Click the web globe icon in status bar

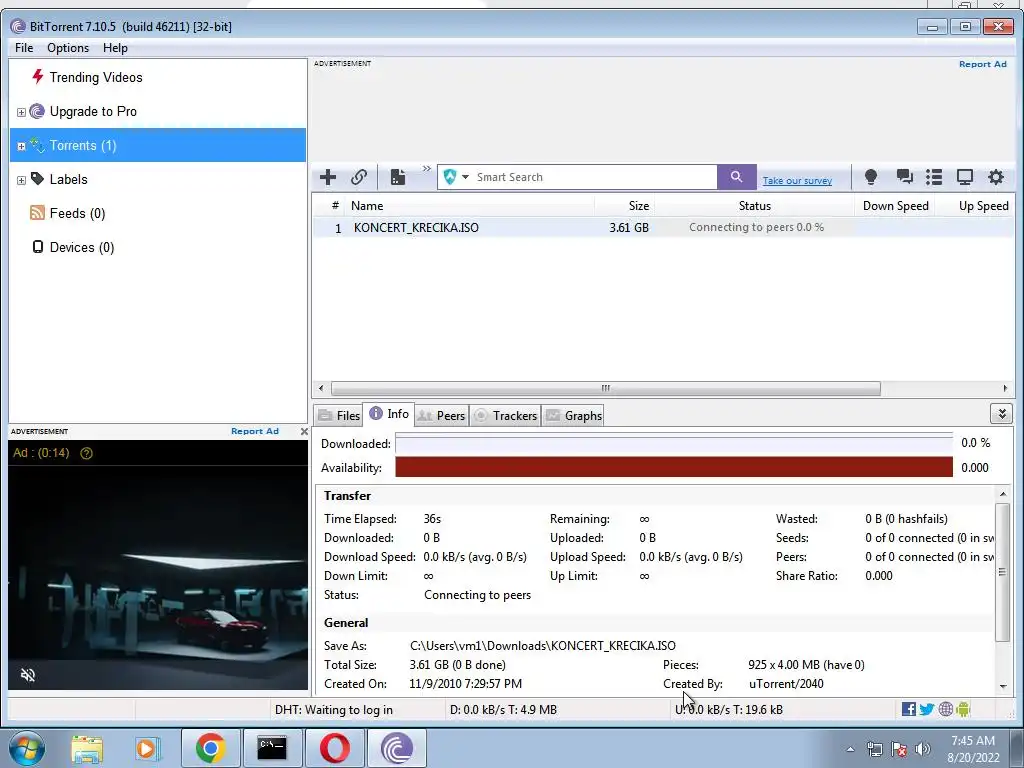coord(946,709)
